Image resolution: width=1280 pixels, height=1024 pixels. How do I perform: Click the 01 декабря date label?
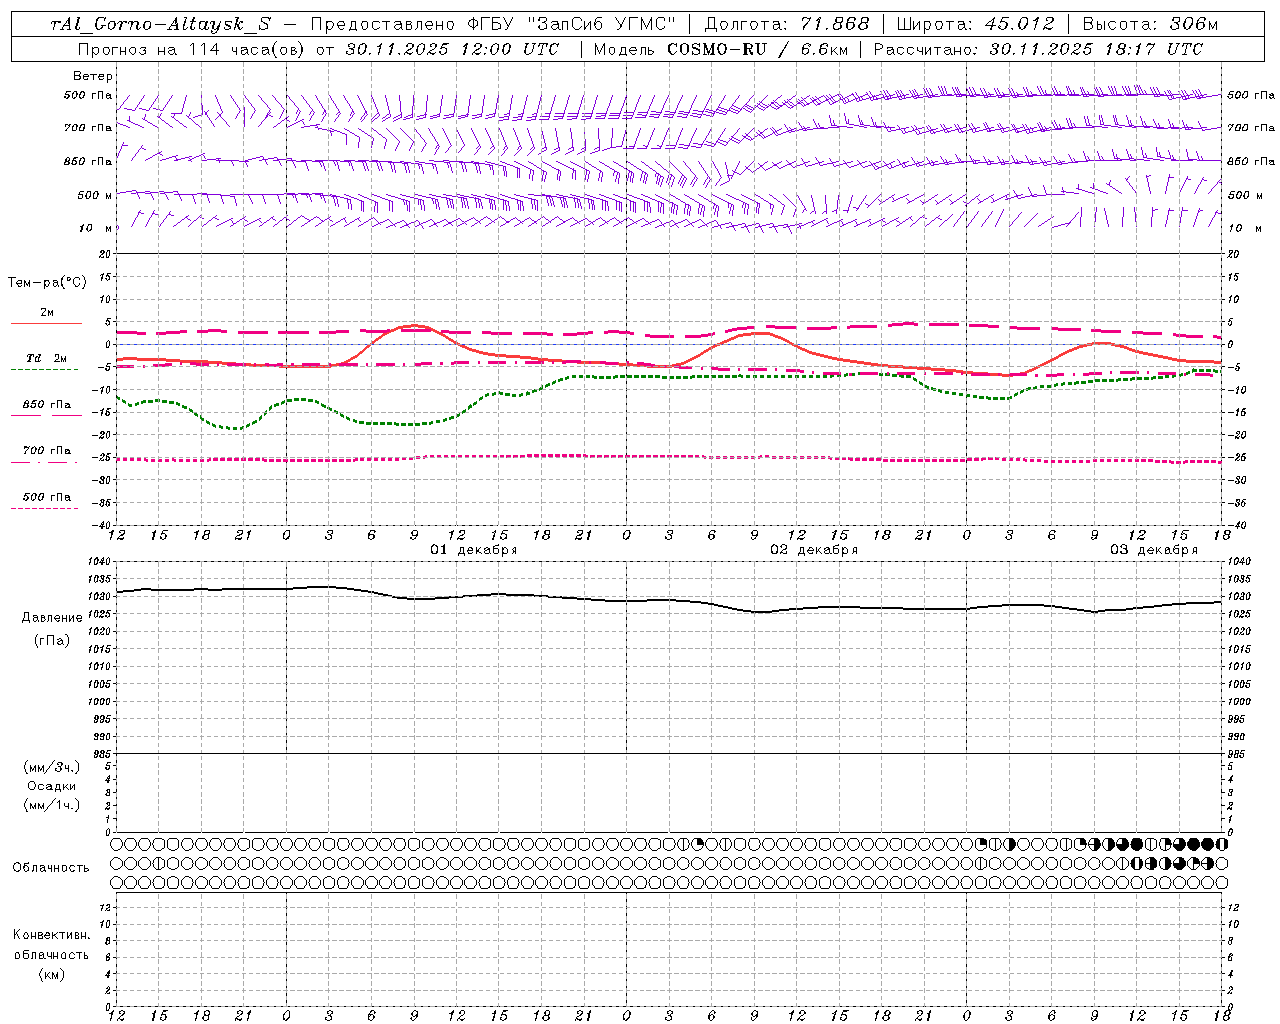(474, 550)
